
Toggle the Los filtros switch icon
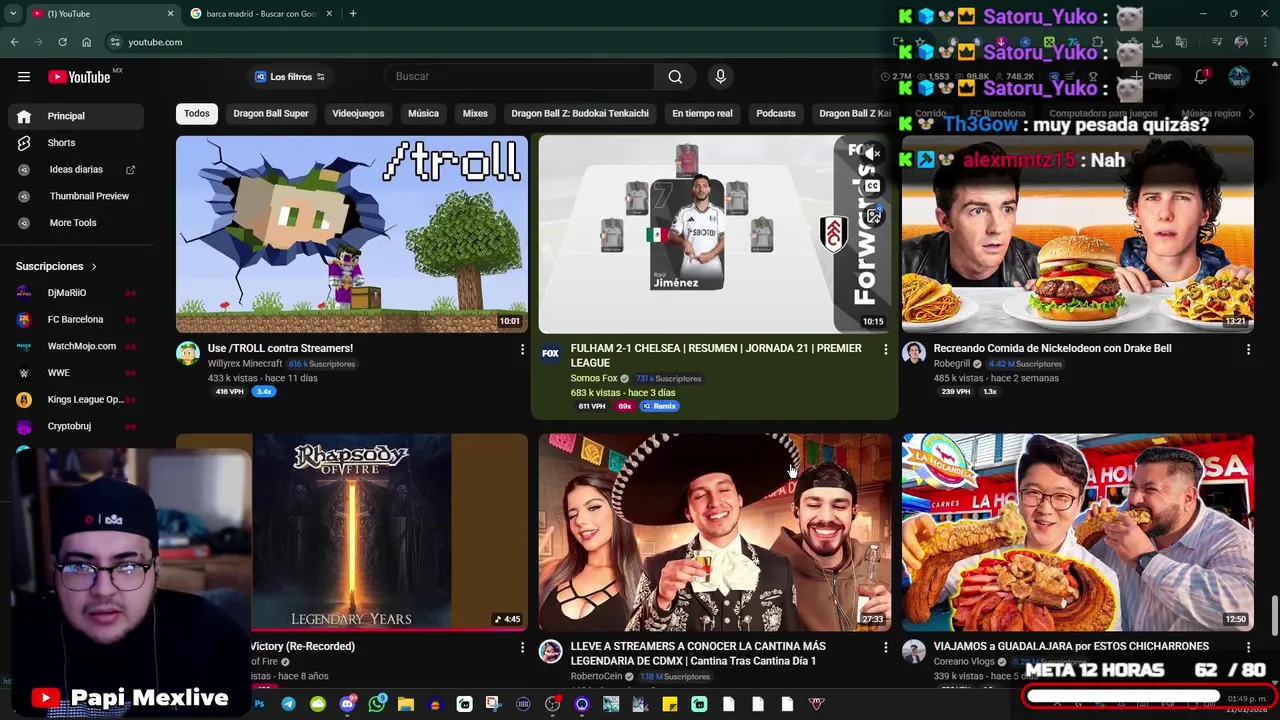[x=320, y=77]
